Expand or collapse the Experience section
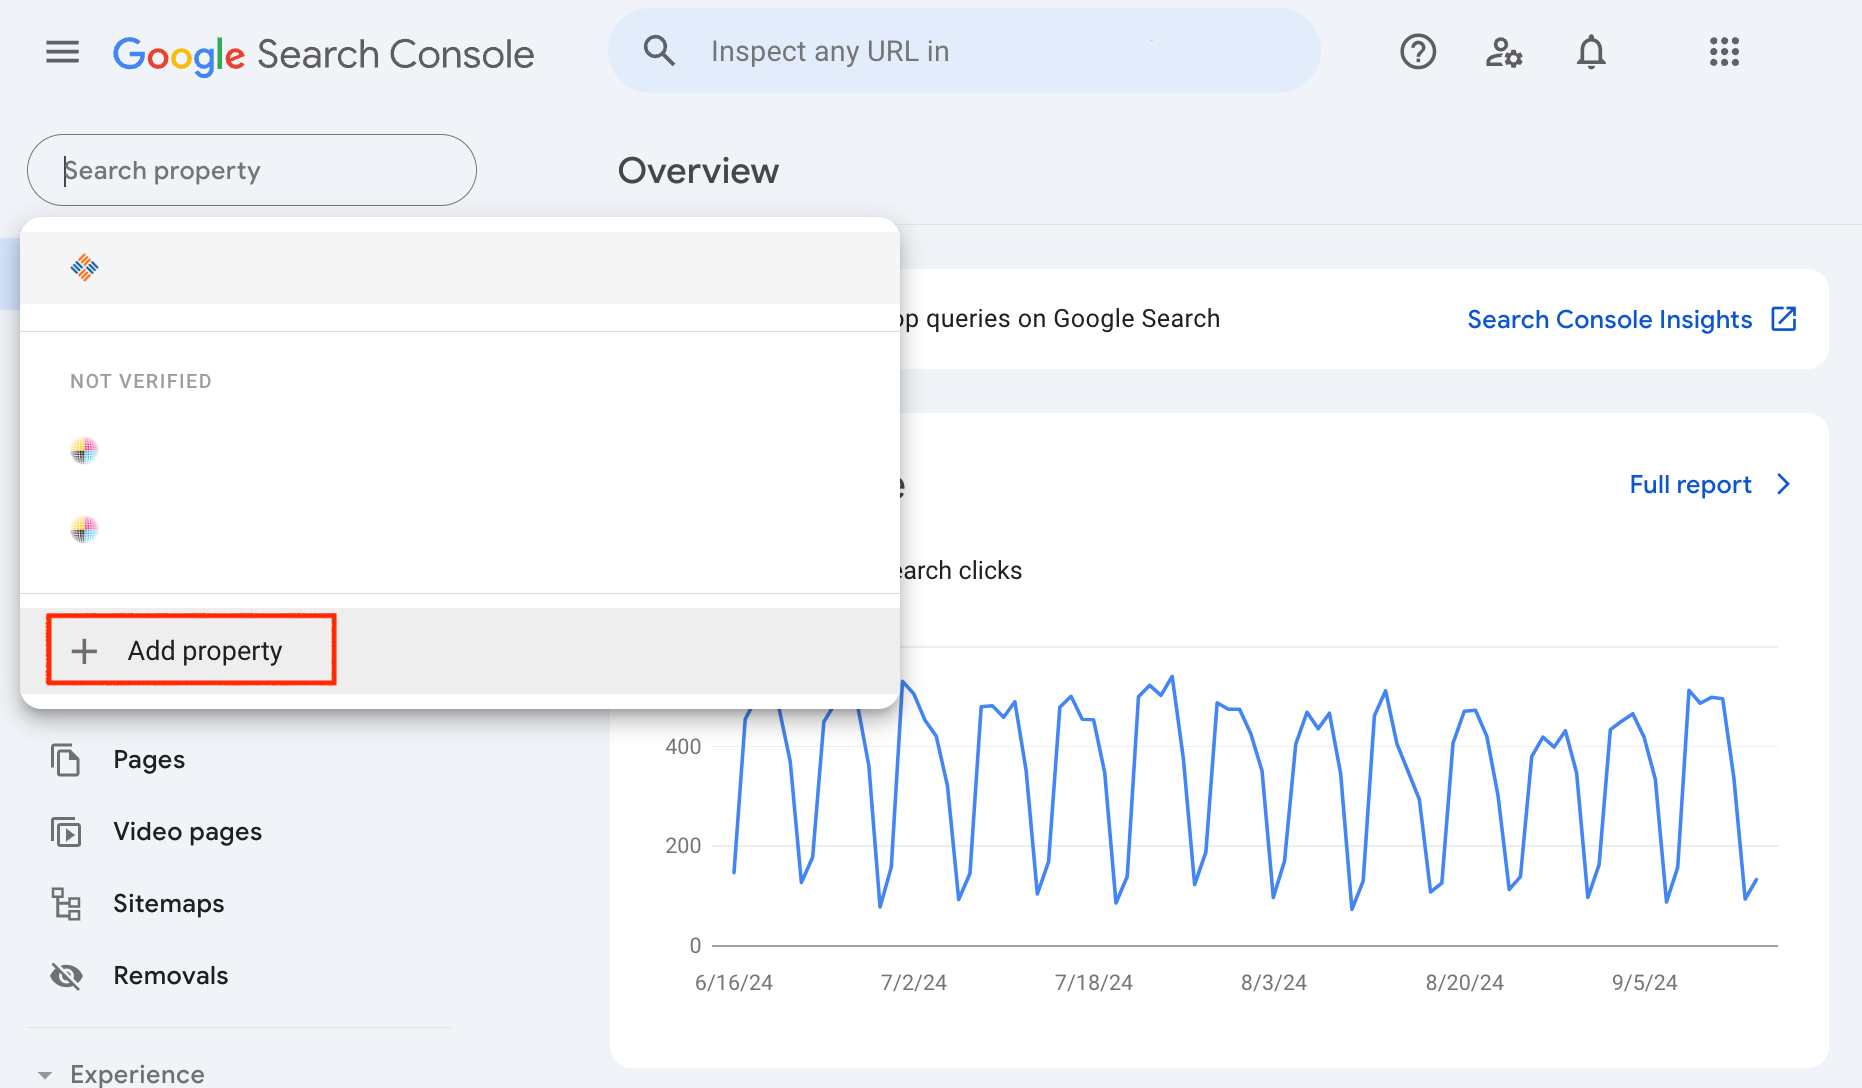Screen dimensions: 1862x1088 (x=45, y=1075)
